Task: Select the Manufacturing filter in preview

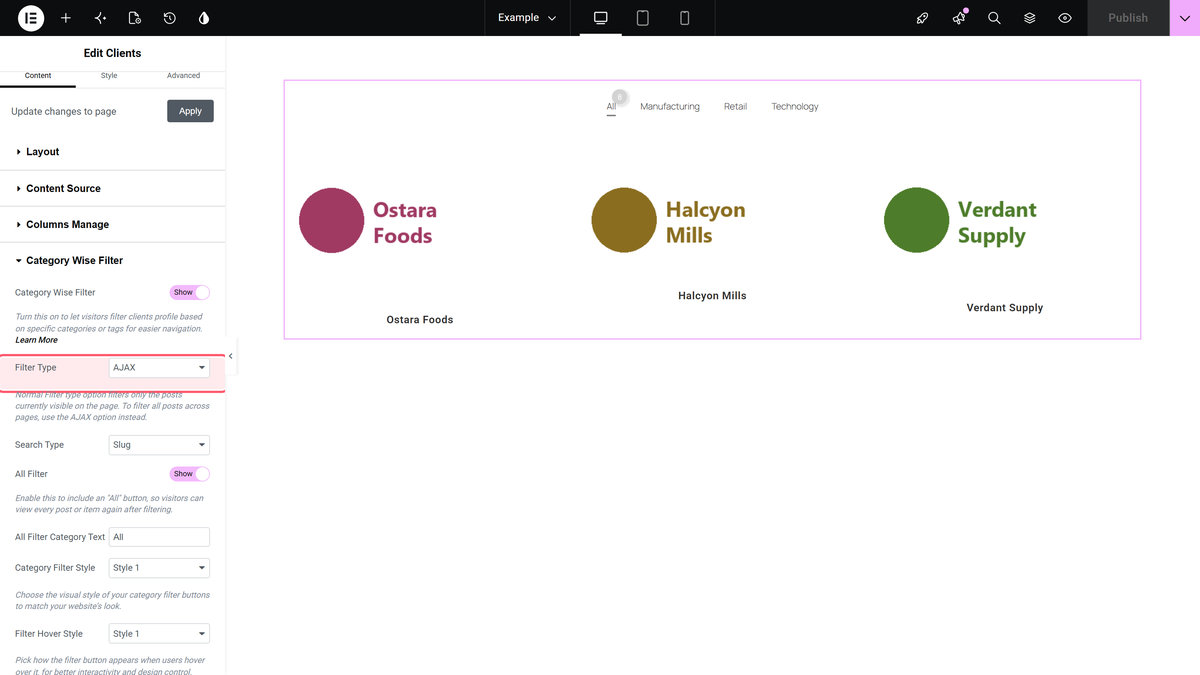Action: coord(670,106)
